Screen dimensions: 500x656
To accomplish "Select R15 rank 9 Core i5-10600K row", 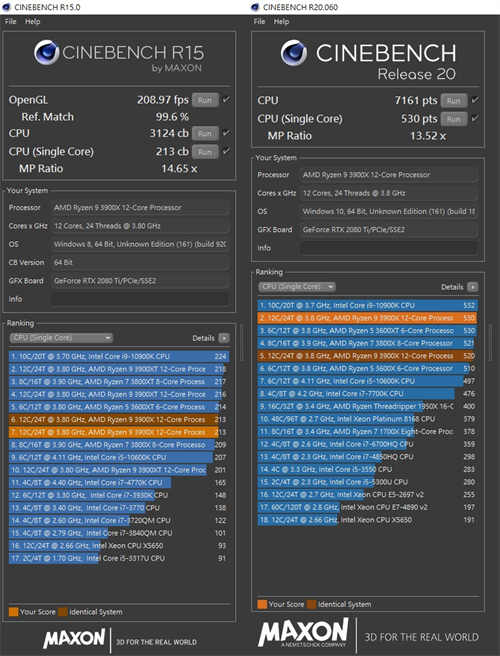I will (x=118, y=457).
